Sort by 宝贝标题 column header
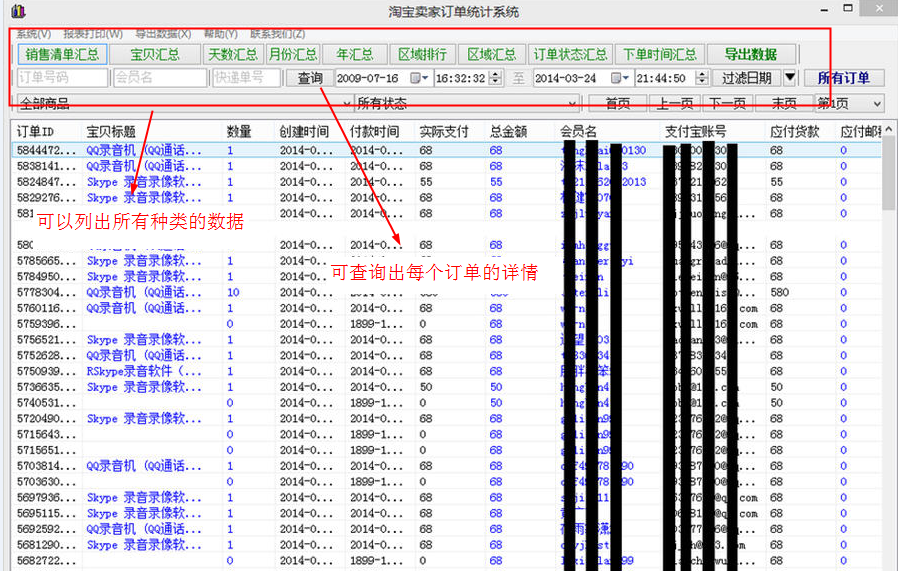The height and width of the screenshot is (571, 898). [x=152, y=131]
